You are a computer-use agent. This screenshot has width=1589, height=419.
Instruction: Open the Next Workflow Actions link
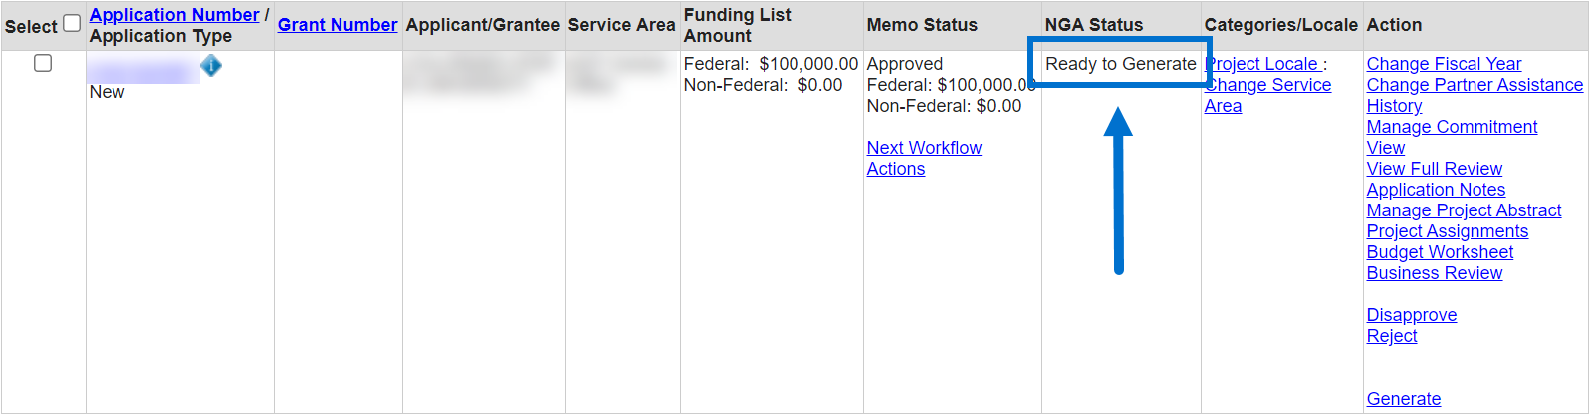point(924,148)
